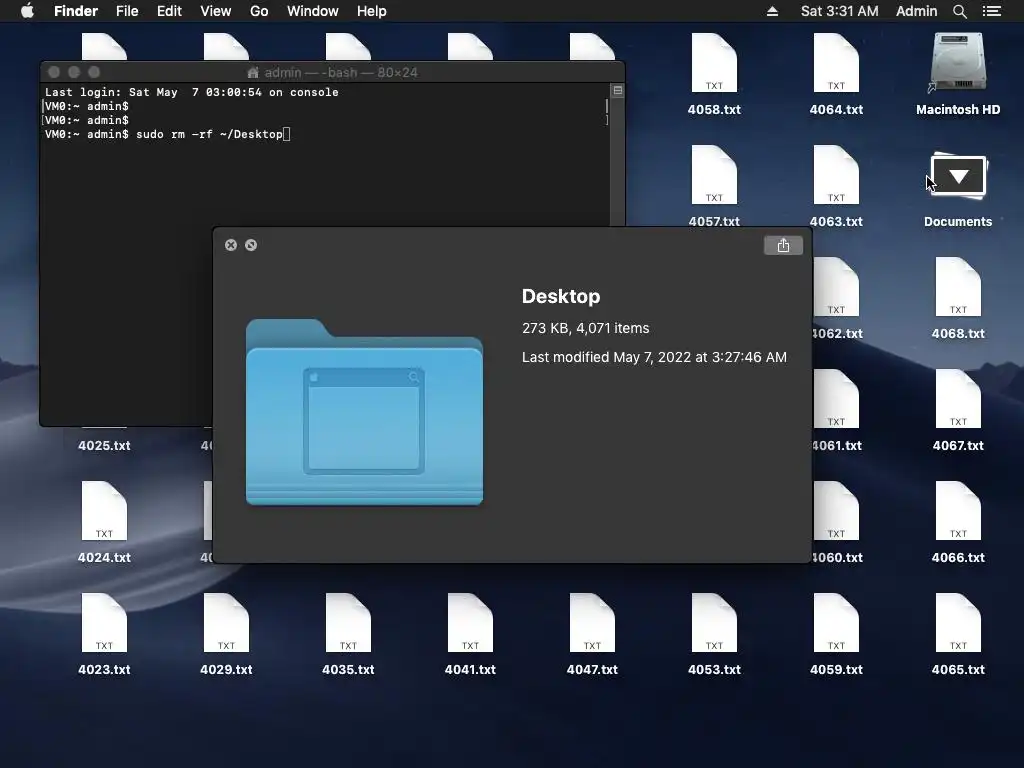
Task: Click the eject icon in menu bar
Action: (772, 11)
